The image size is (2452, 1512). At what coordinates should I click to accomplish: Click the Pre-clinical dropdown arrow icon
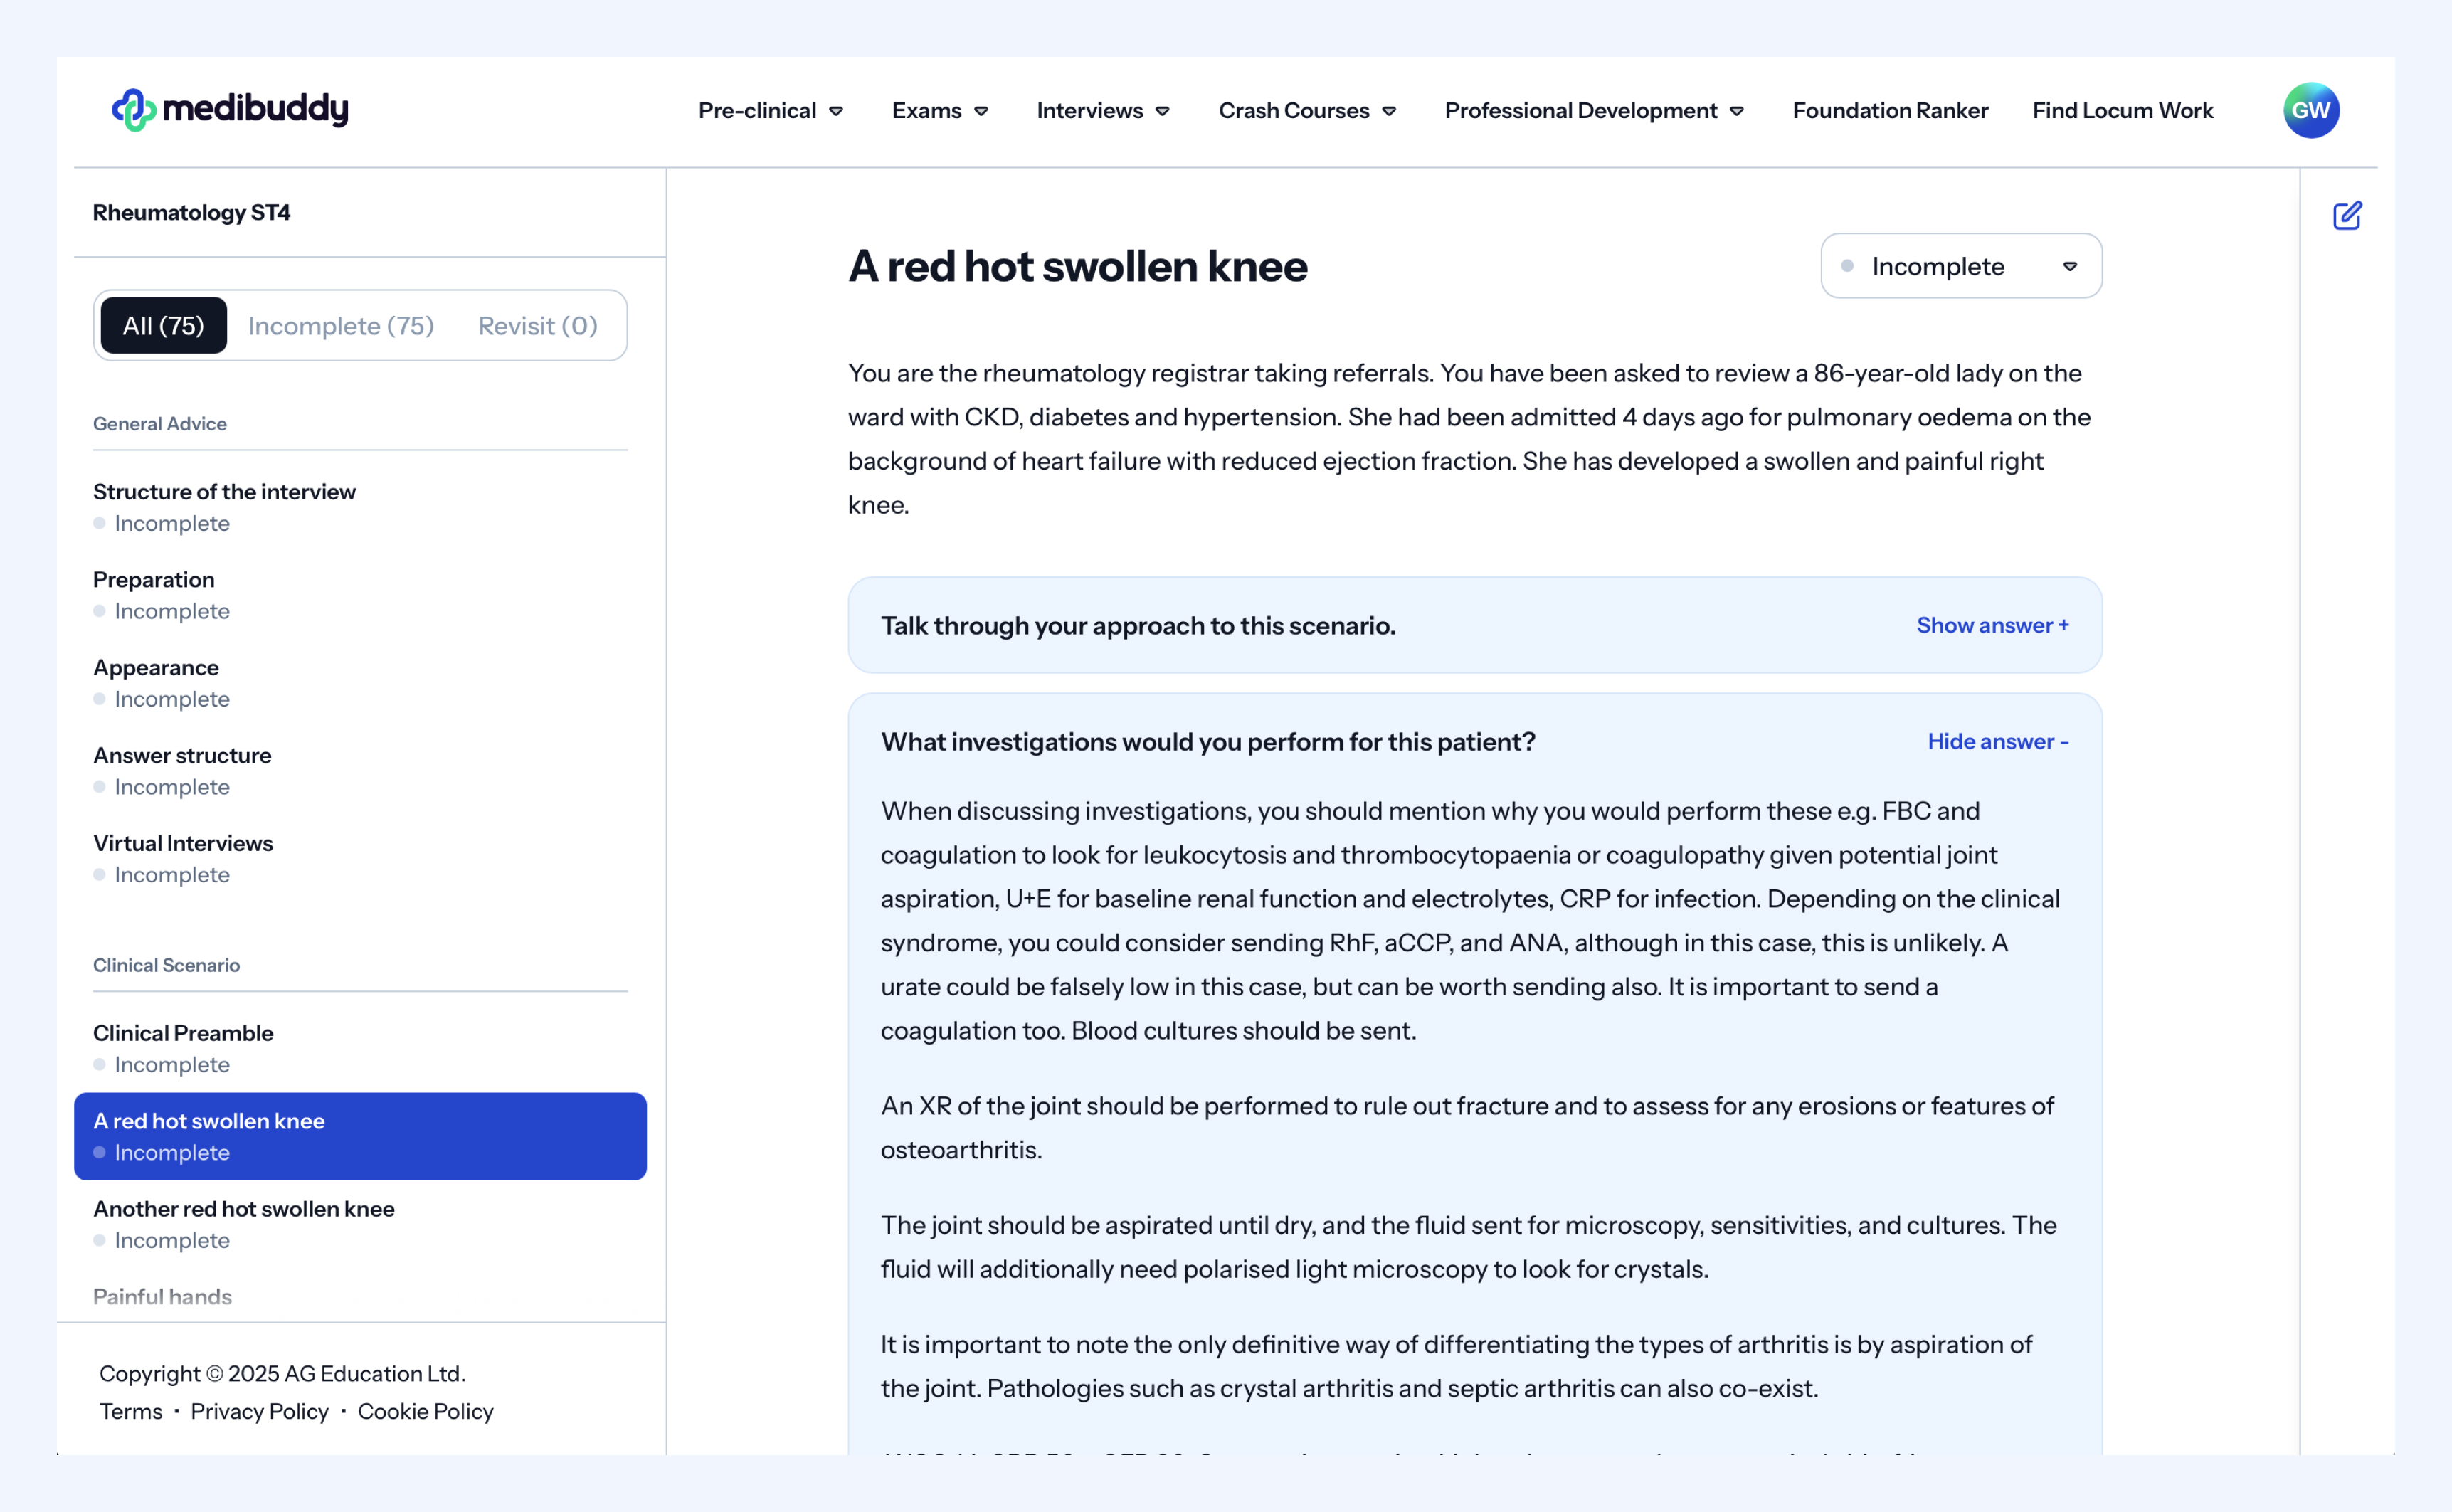[836, 111]
